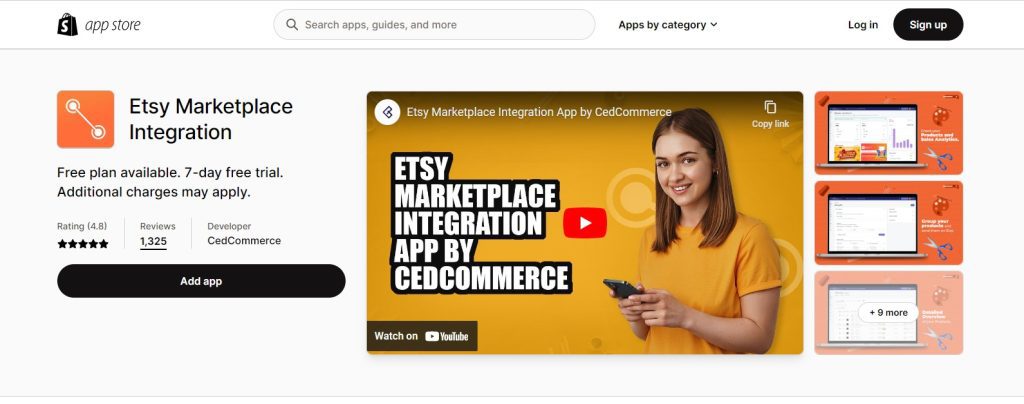Click the + 9 more screenshots button
1024x404 pixels.
[888, 313]
